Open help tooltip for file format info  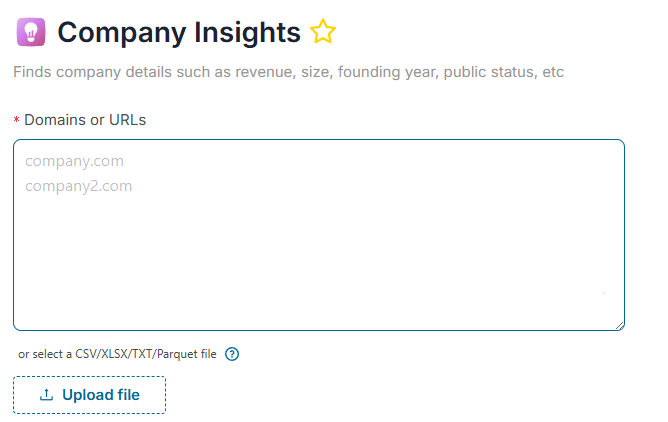pos(232,354)
